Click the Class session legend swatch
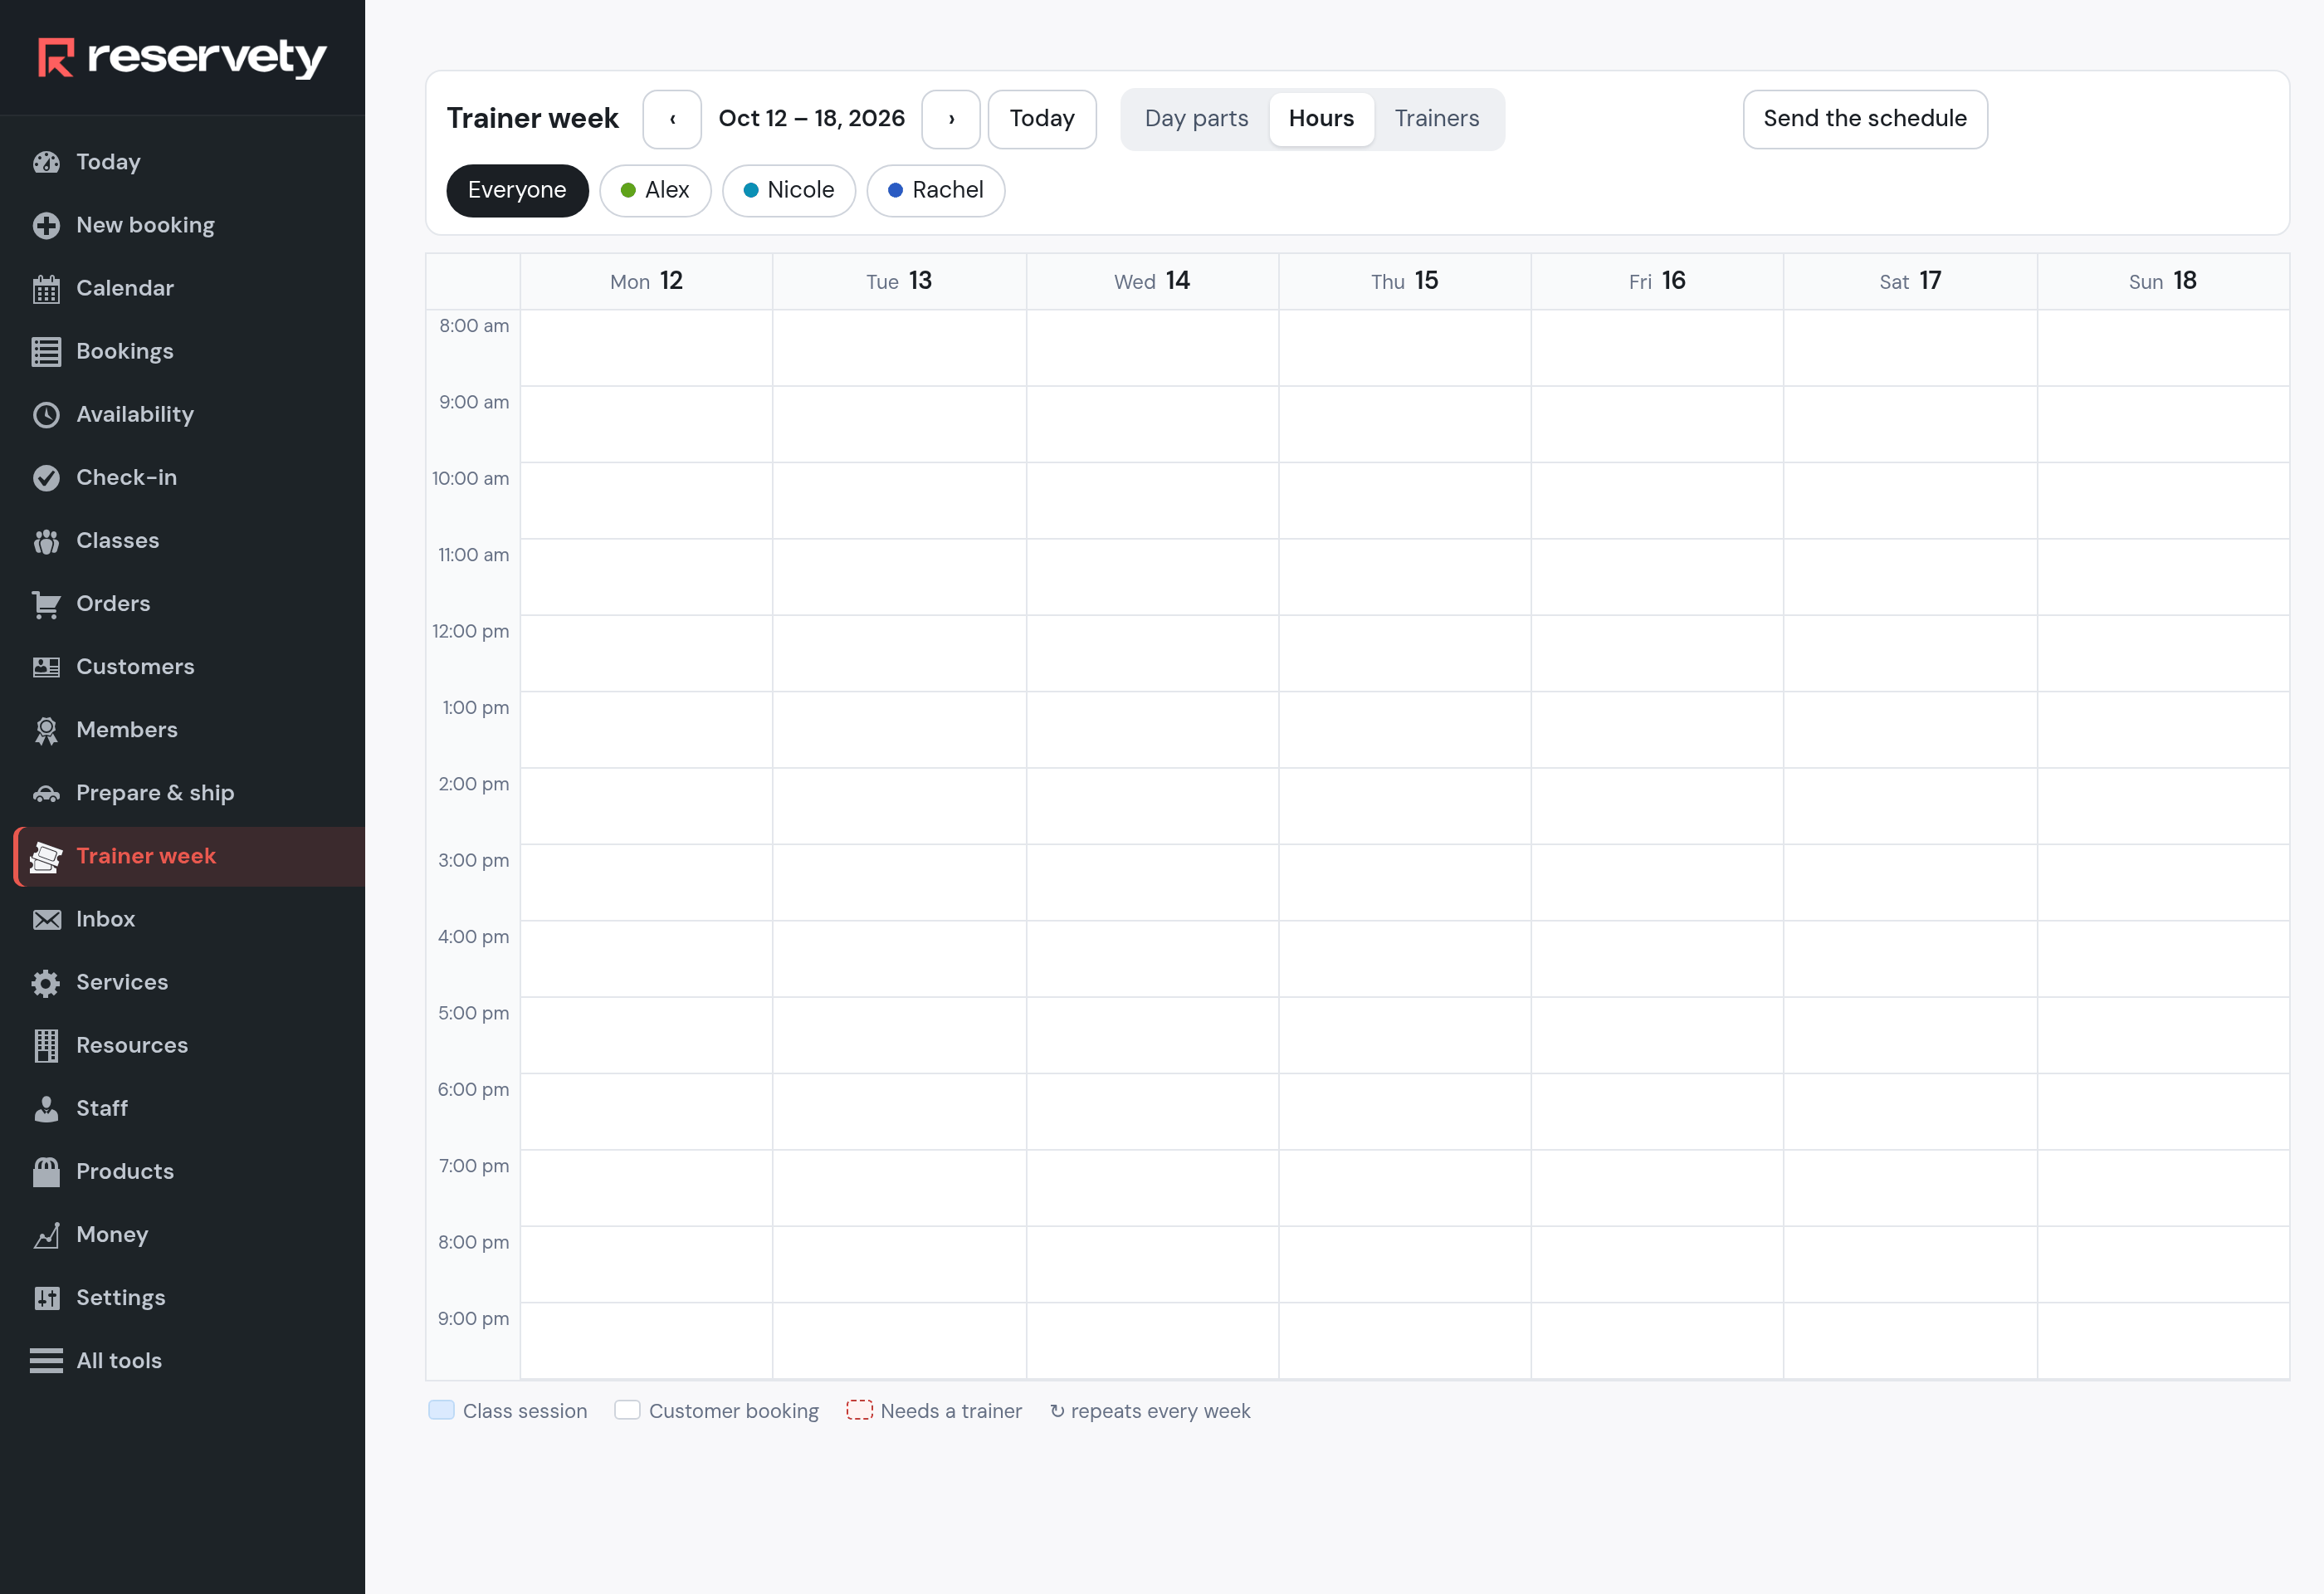This screenshot has width=2324, height=1594. pyautogui.click(x=441, y=1410)
